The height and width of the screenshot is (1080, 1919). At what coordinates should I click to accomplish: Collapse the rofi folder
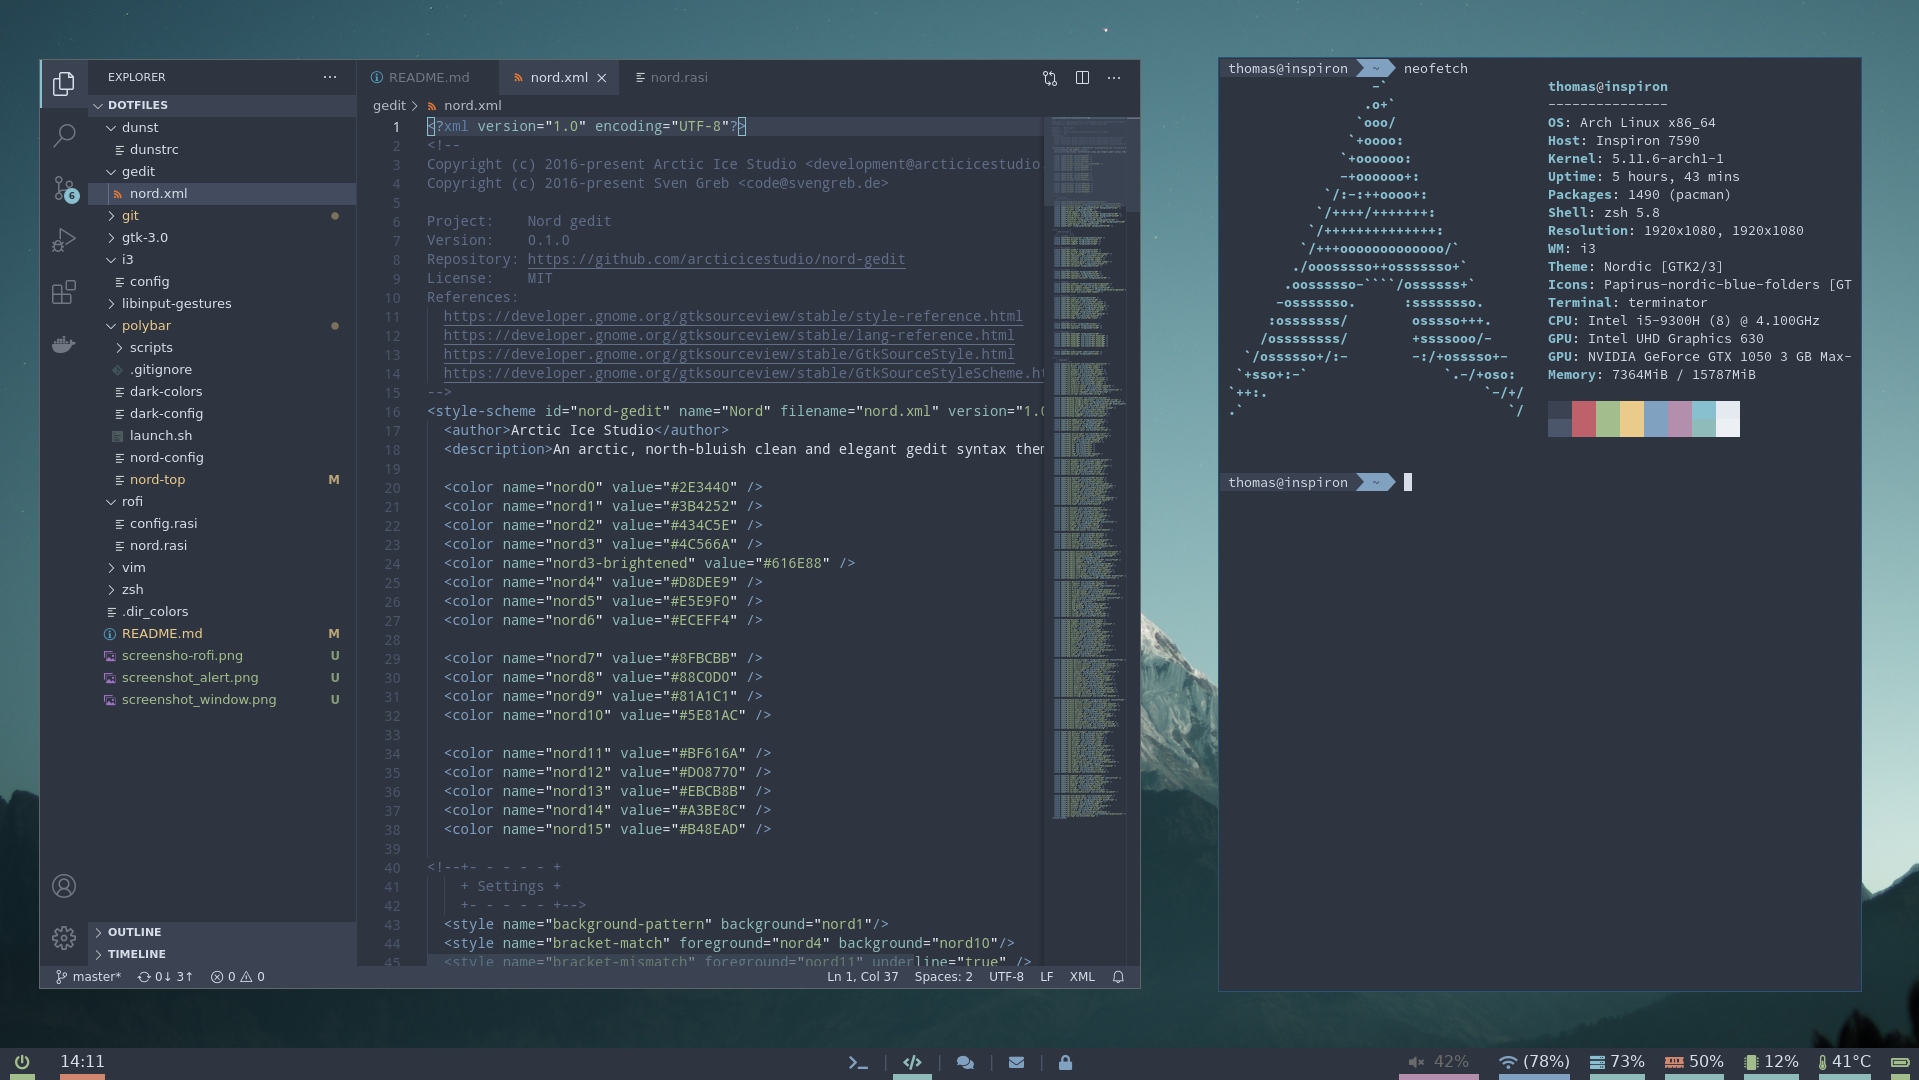(x=222, y=501)
